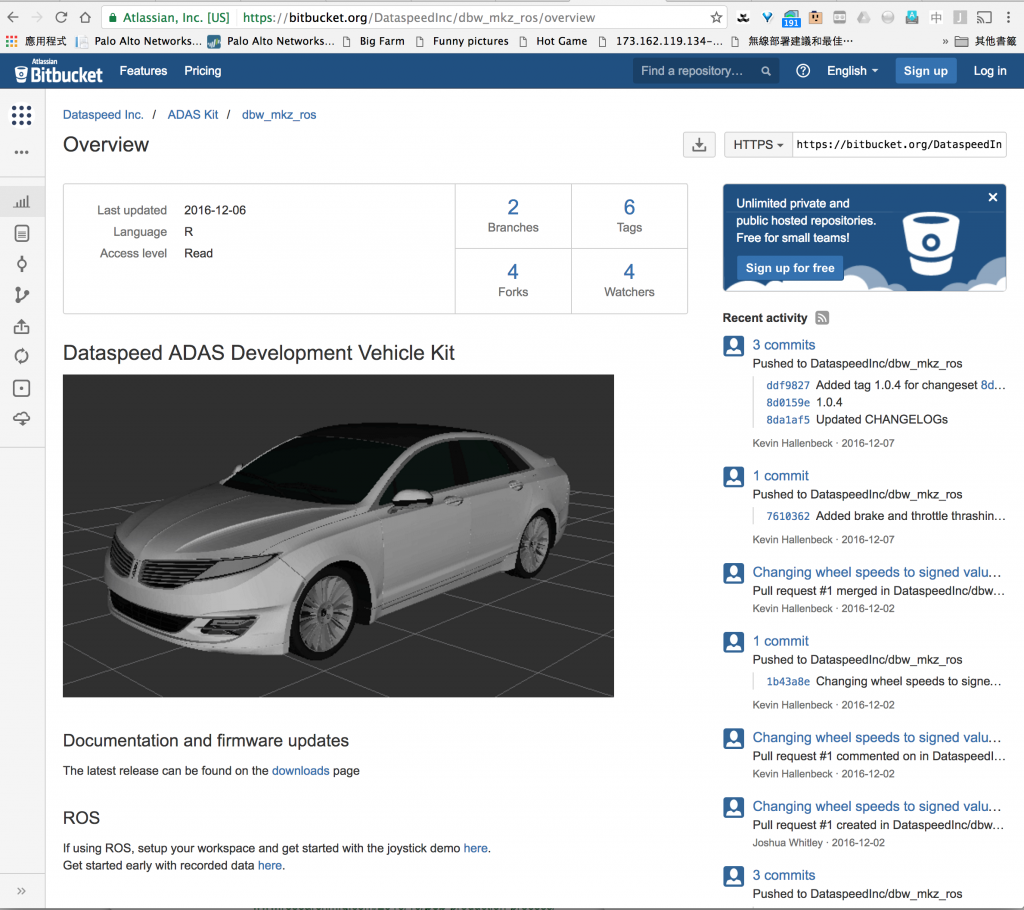Click the Chrome cast extension icon
The width and height of the screenshot is (1024, 910).
(984, 18)
